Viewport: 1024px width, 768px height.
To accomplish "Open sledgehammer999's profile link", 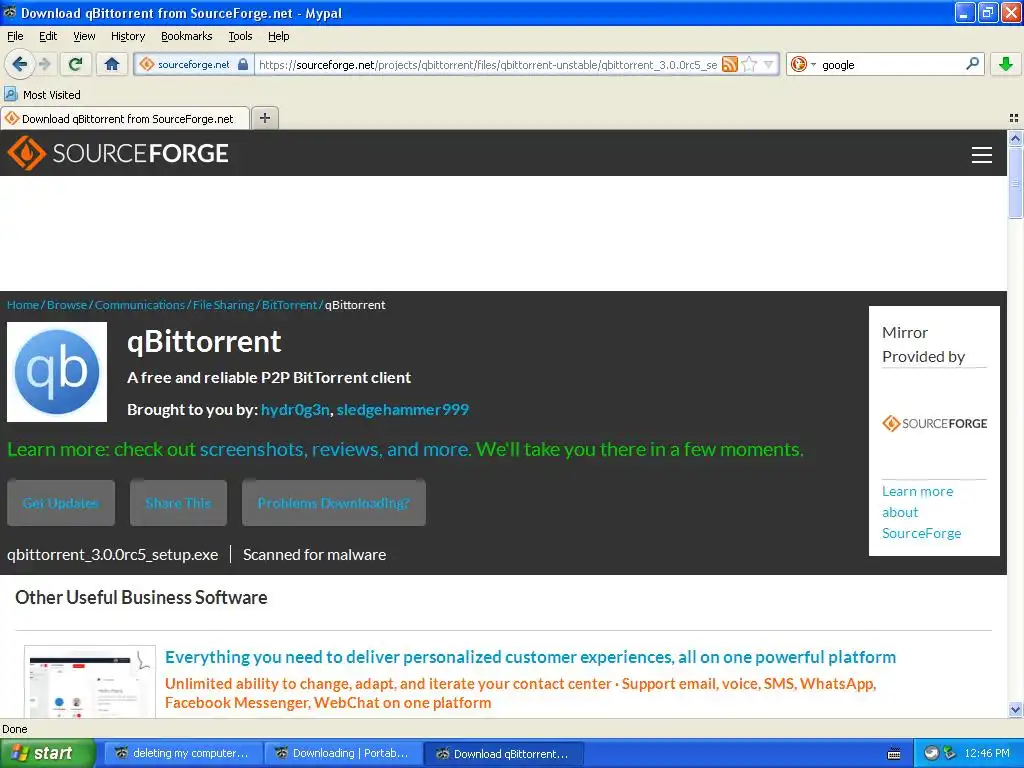I will tap(402, 409).
